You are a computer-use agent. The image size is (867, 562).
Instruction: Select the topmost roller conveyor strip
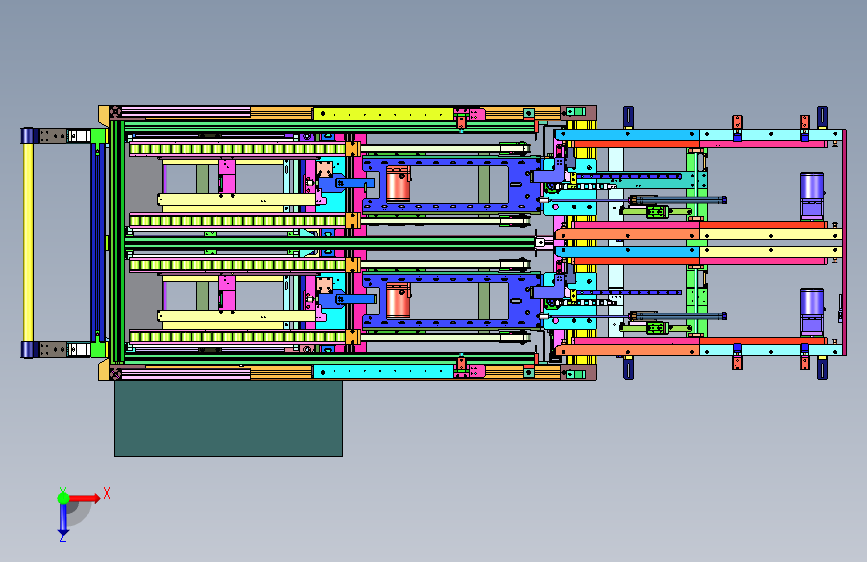tap(238, 149)
